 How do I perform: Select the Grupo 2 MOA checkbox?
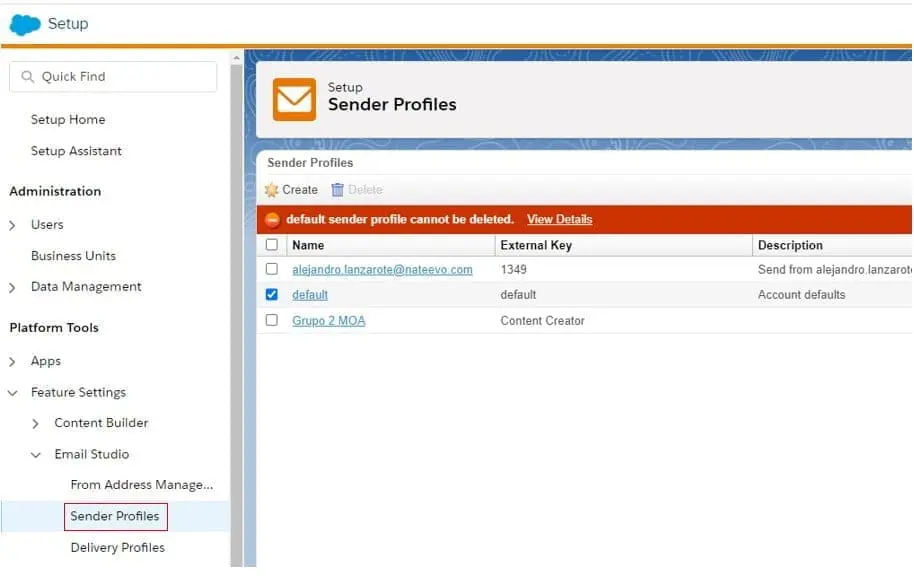point(272,321)
